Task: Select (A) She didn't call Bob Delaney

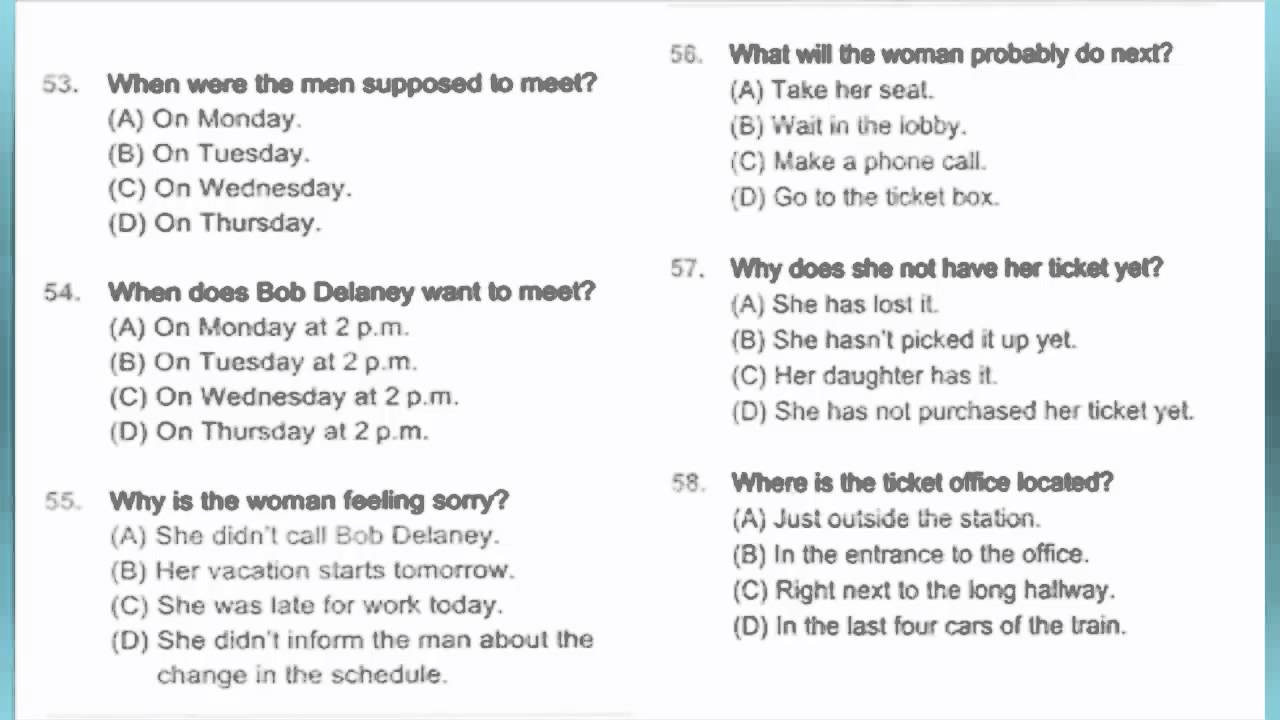Action: tap(305, 536)
